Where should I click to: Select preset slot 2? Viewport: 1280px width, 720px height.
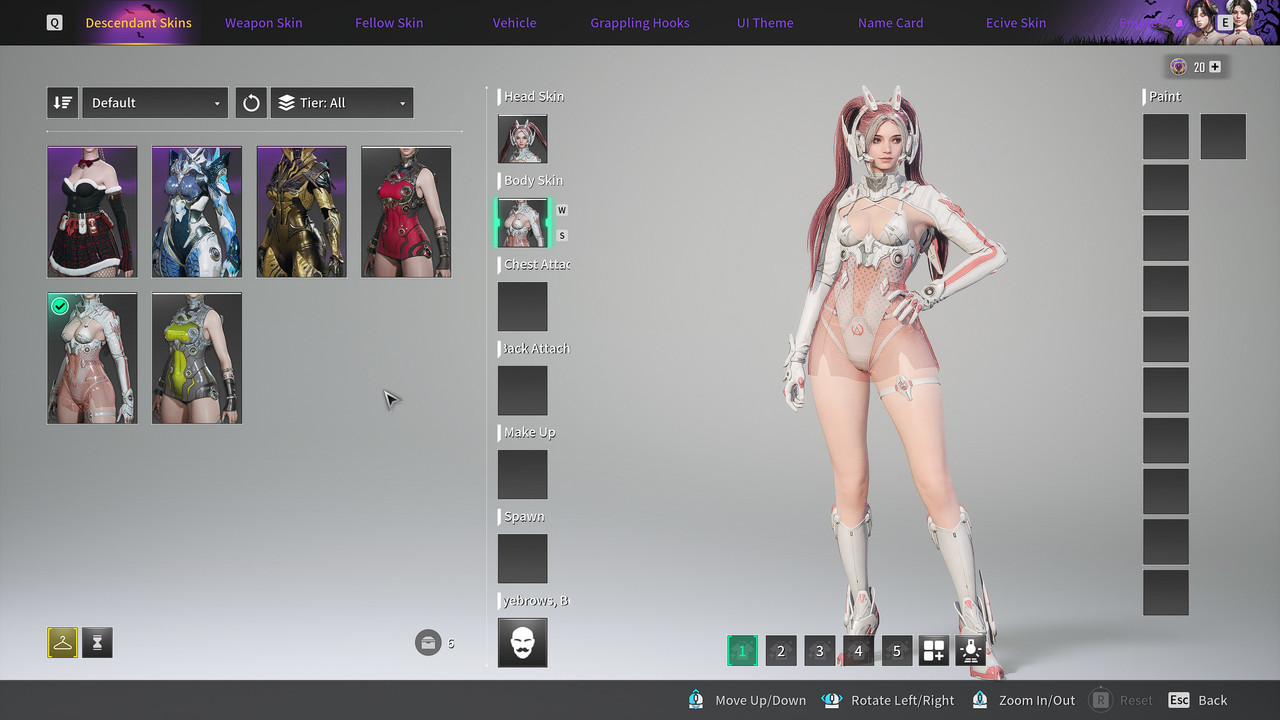point(781,651)
